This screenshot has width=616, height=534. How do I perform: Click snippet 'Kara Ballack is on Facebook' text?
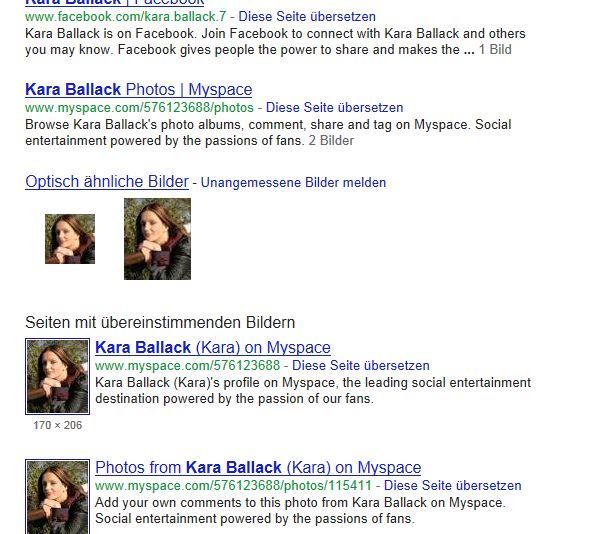pyautogui.click(x=275, y=41)
